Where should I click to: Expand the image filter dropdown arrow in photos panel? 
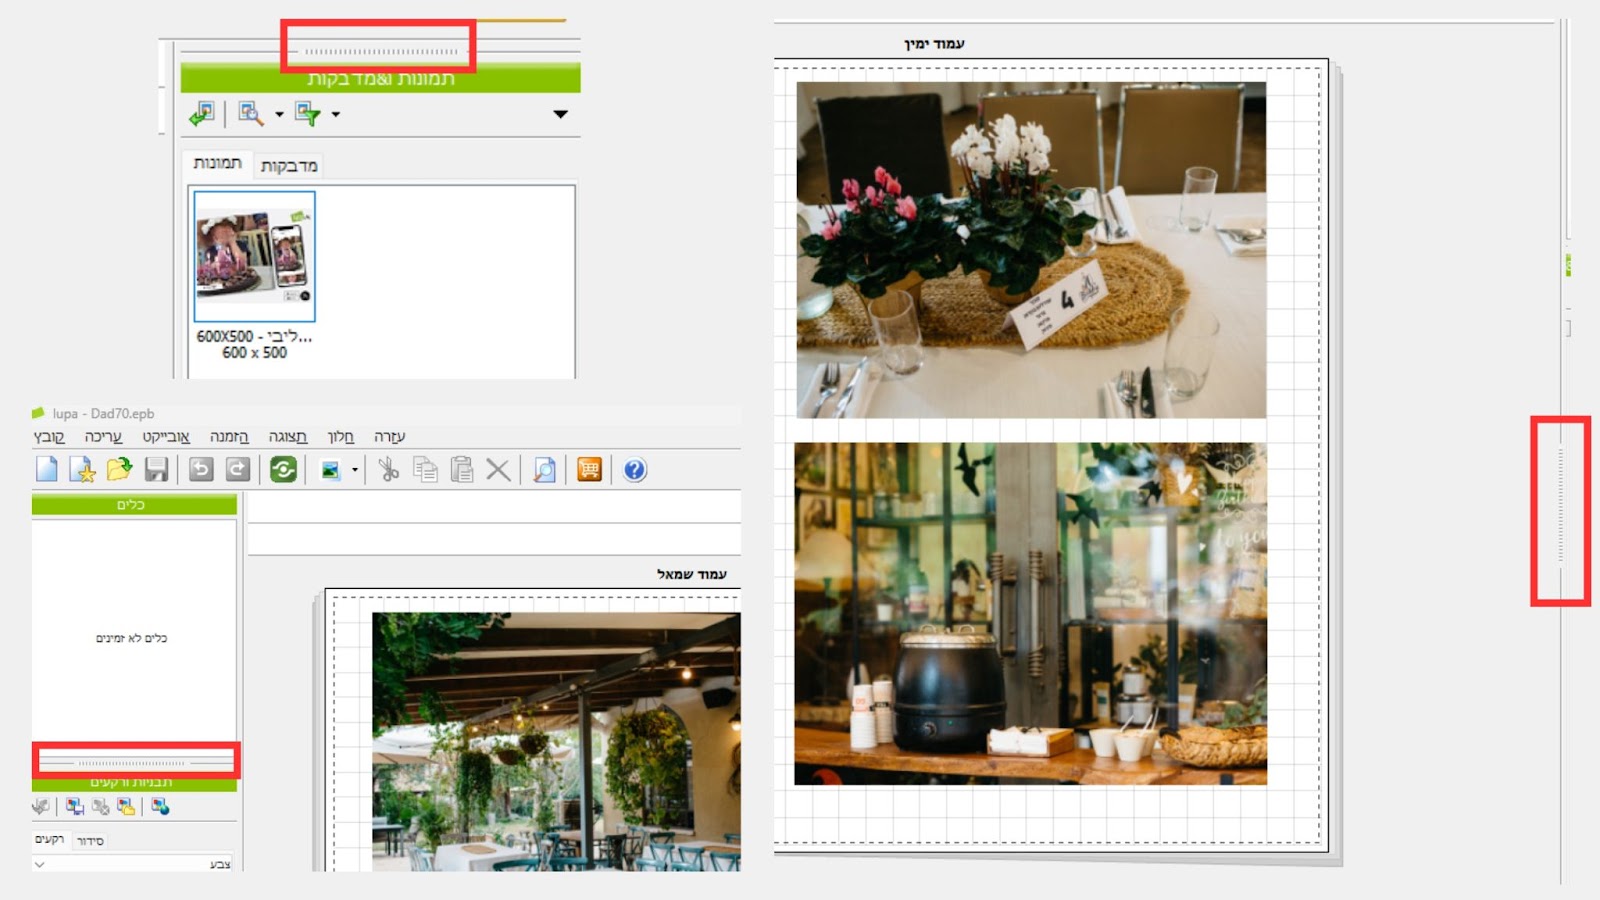(x=336, y=115)
